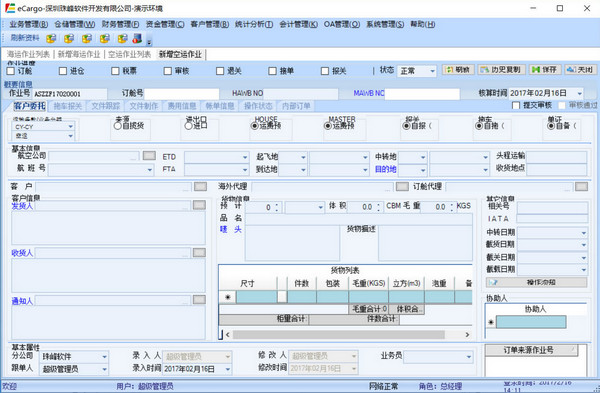This screenshot has width=600, height=393.
Task: Select the 自拖 radio button
Action: (478, 126)
